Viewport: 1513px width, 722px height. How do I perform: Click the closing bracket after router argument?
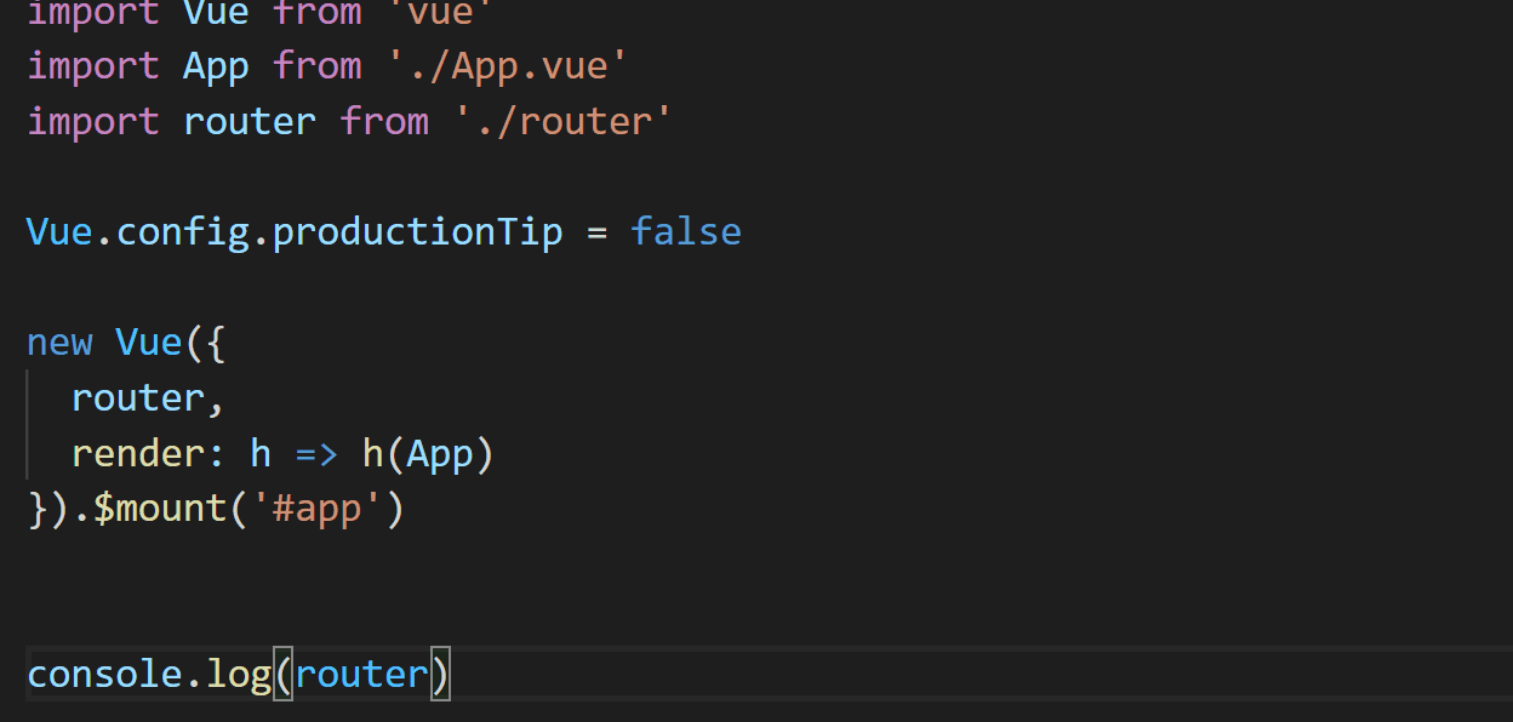pyautogui.click(x=440, y=675)
